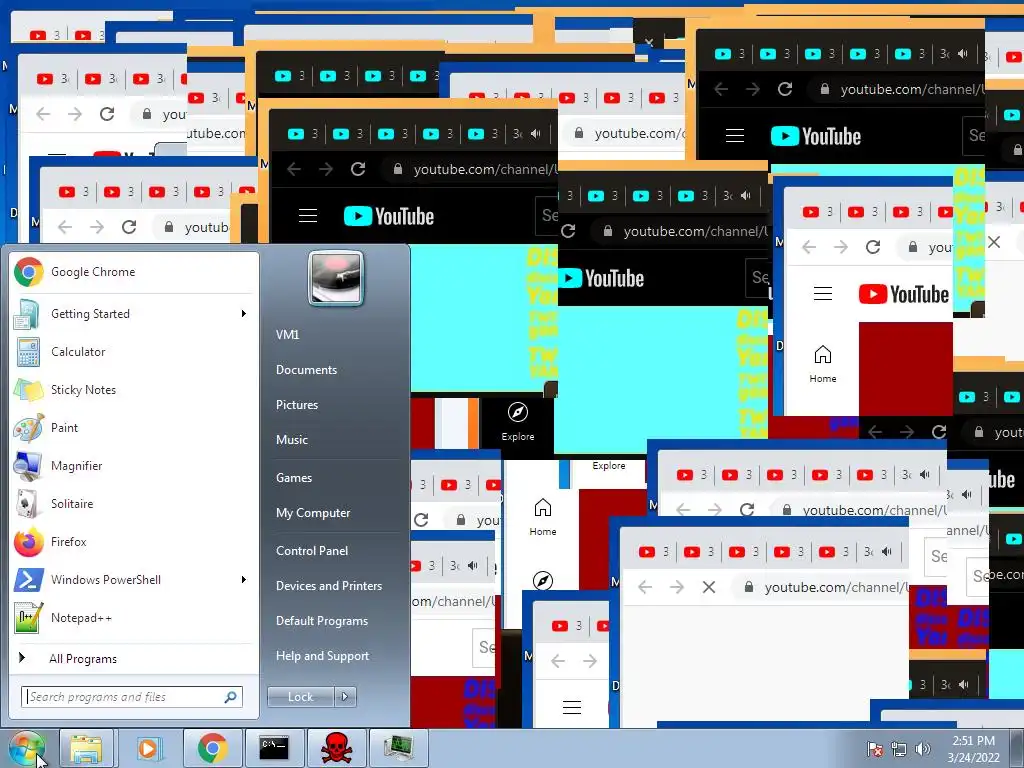Click the red YouTube logo

[904, 295]
